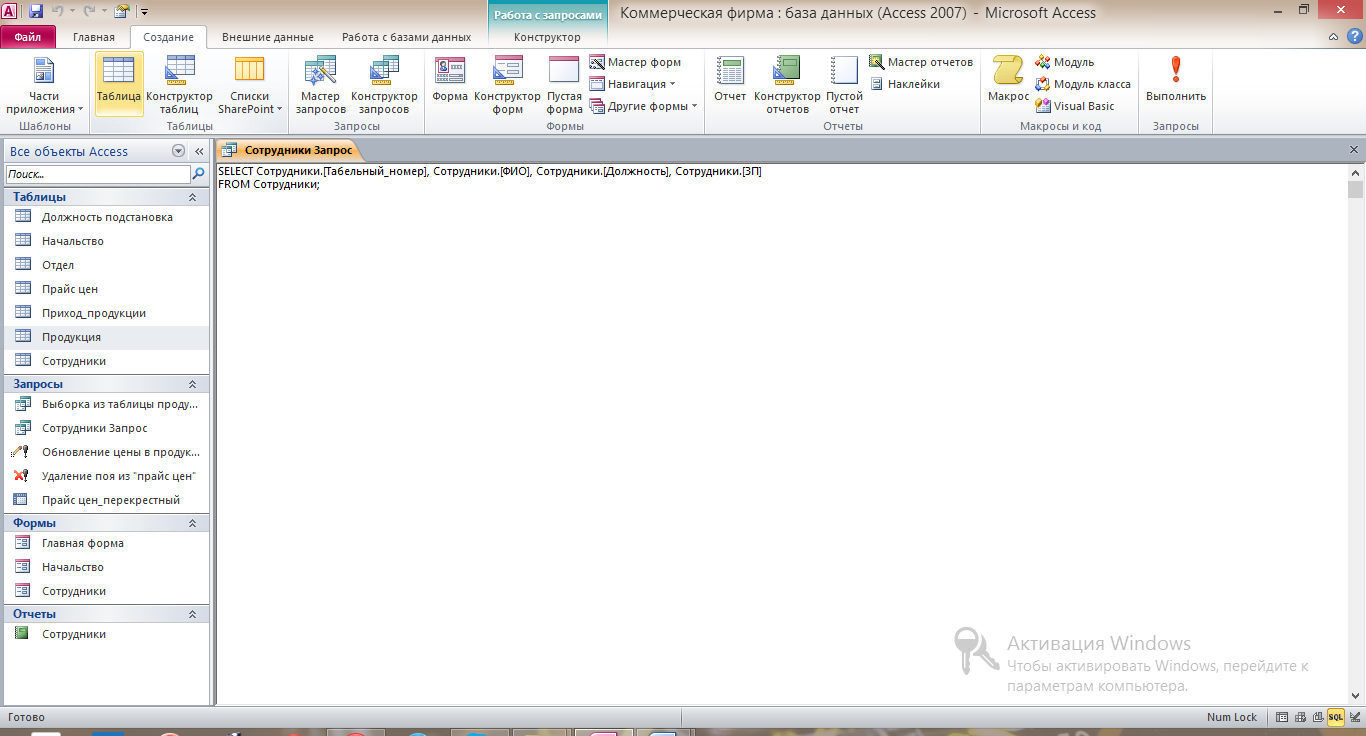
Task: Select Сотрудники report under Отчеты
Action: point(107,634)
